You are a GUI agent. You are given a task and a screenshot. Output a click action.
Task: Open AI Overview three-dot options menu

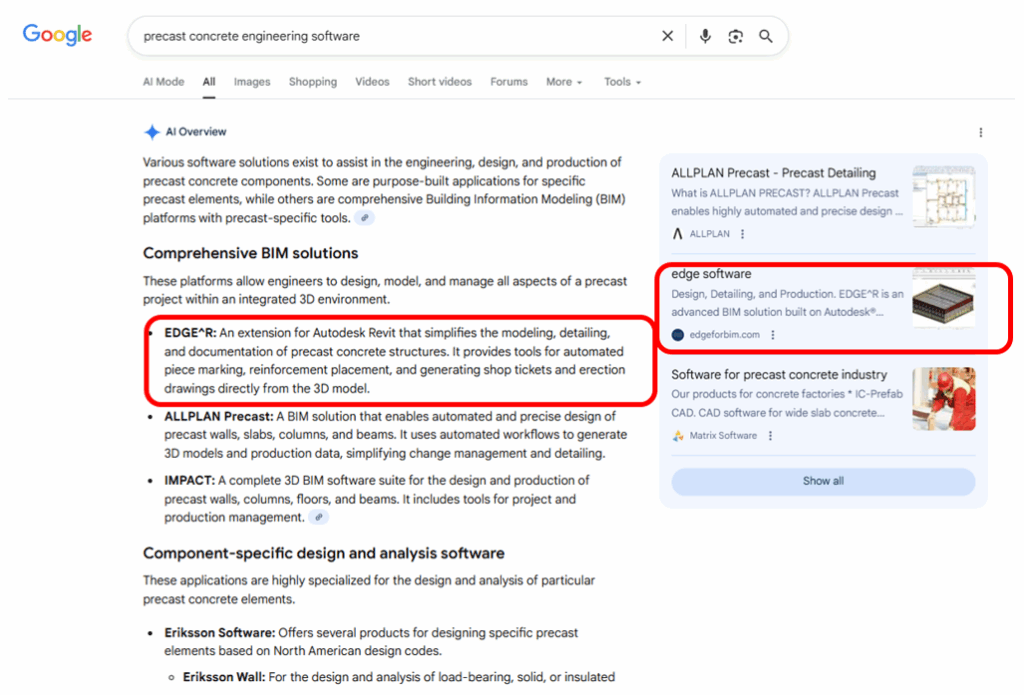click(x=980, y=133)
